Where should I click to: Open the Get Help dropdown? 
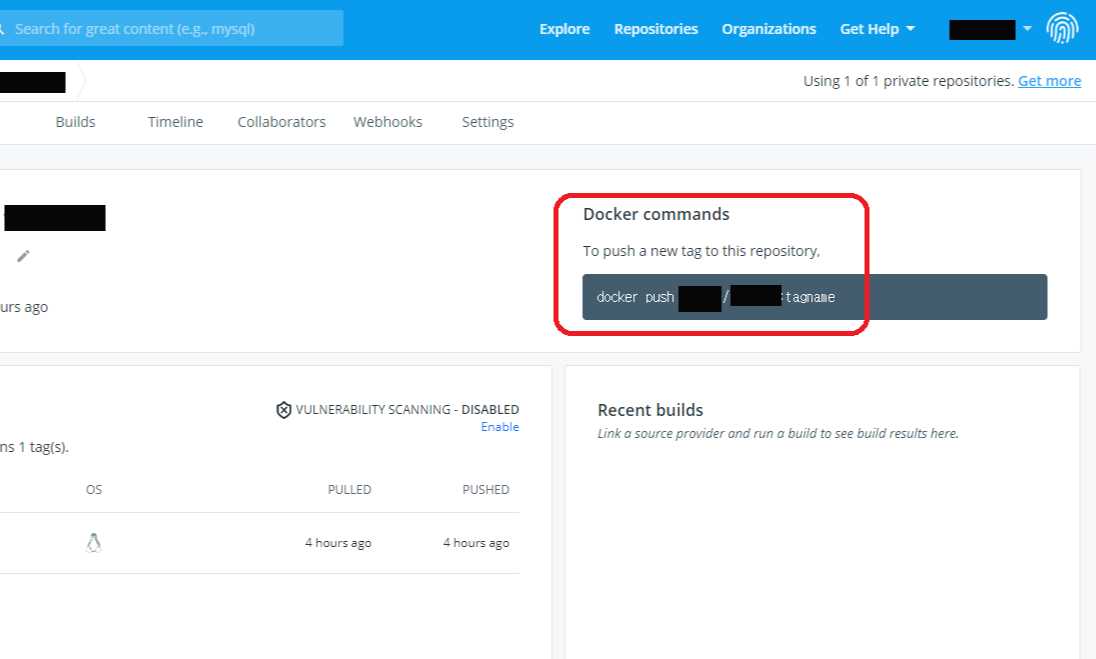pos(877,29)
